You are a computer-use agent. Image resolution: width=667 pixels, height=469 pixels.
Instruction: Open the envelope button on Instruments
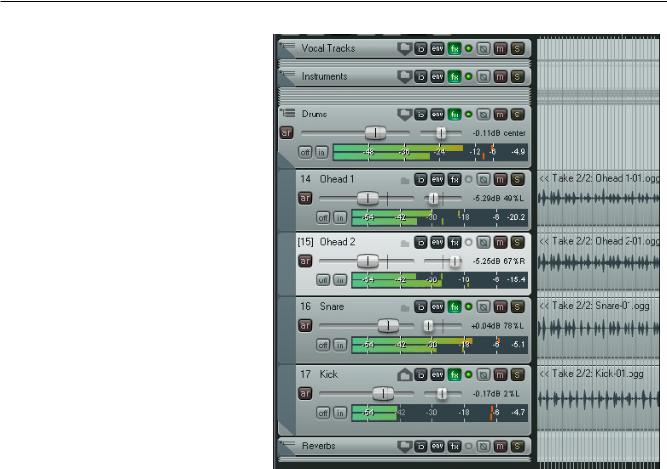point(437,77)
